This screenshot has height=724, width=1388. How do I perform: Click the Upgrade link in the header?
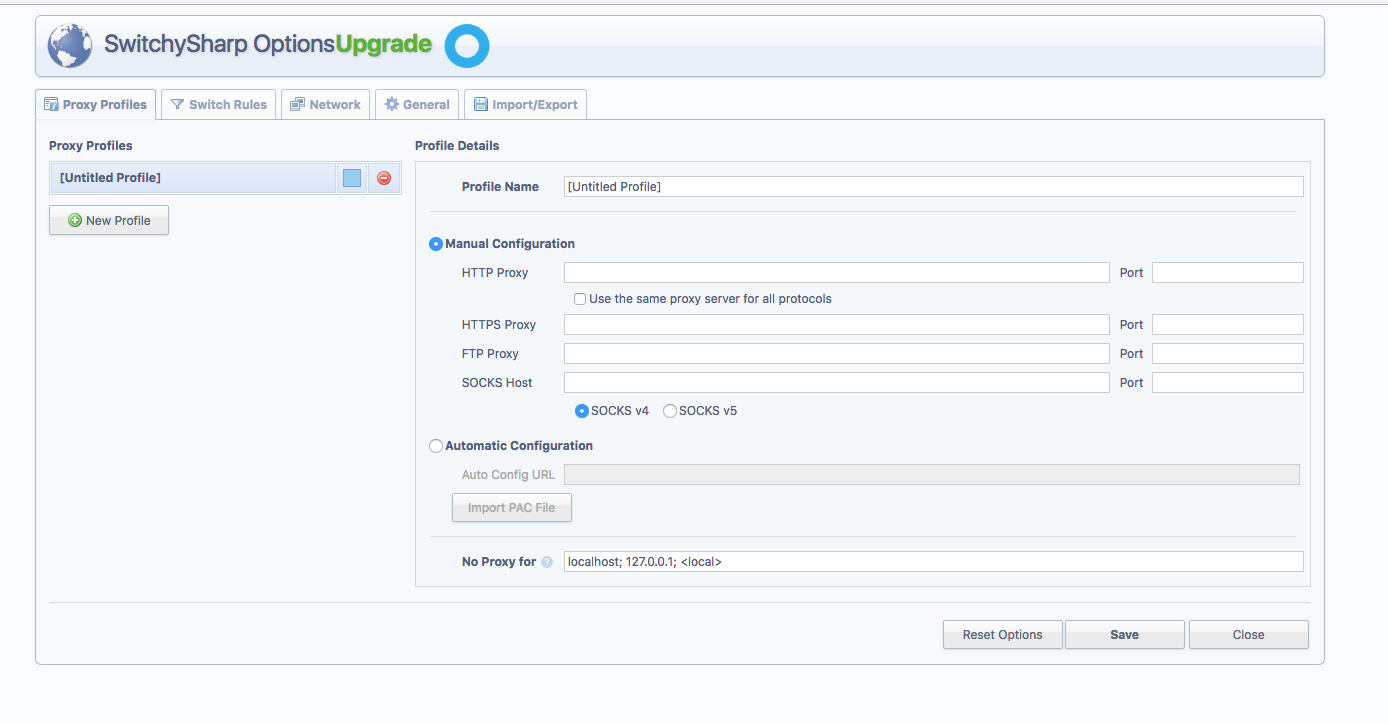(x=384, y=45)
